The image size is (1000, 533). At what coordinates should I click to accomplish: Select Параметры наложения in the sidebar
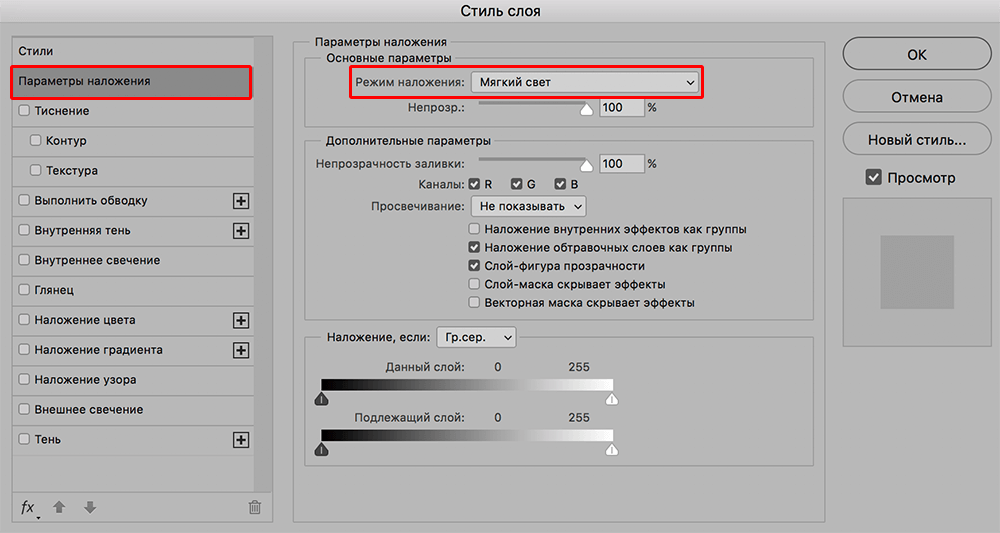pyautogui.click(x=131, y=82)
